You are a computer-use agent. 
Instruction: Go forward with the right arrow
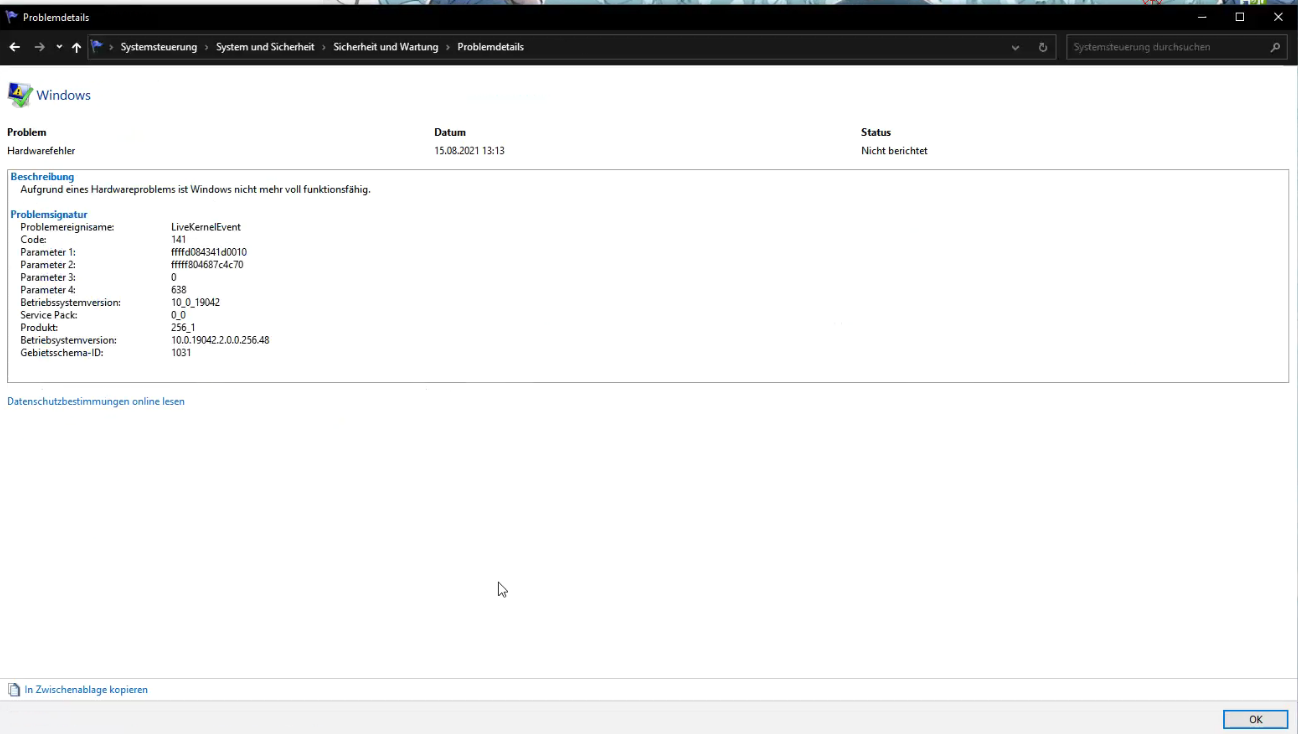[x=39, y=47]
